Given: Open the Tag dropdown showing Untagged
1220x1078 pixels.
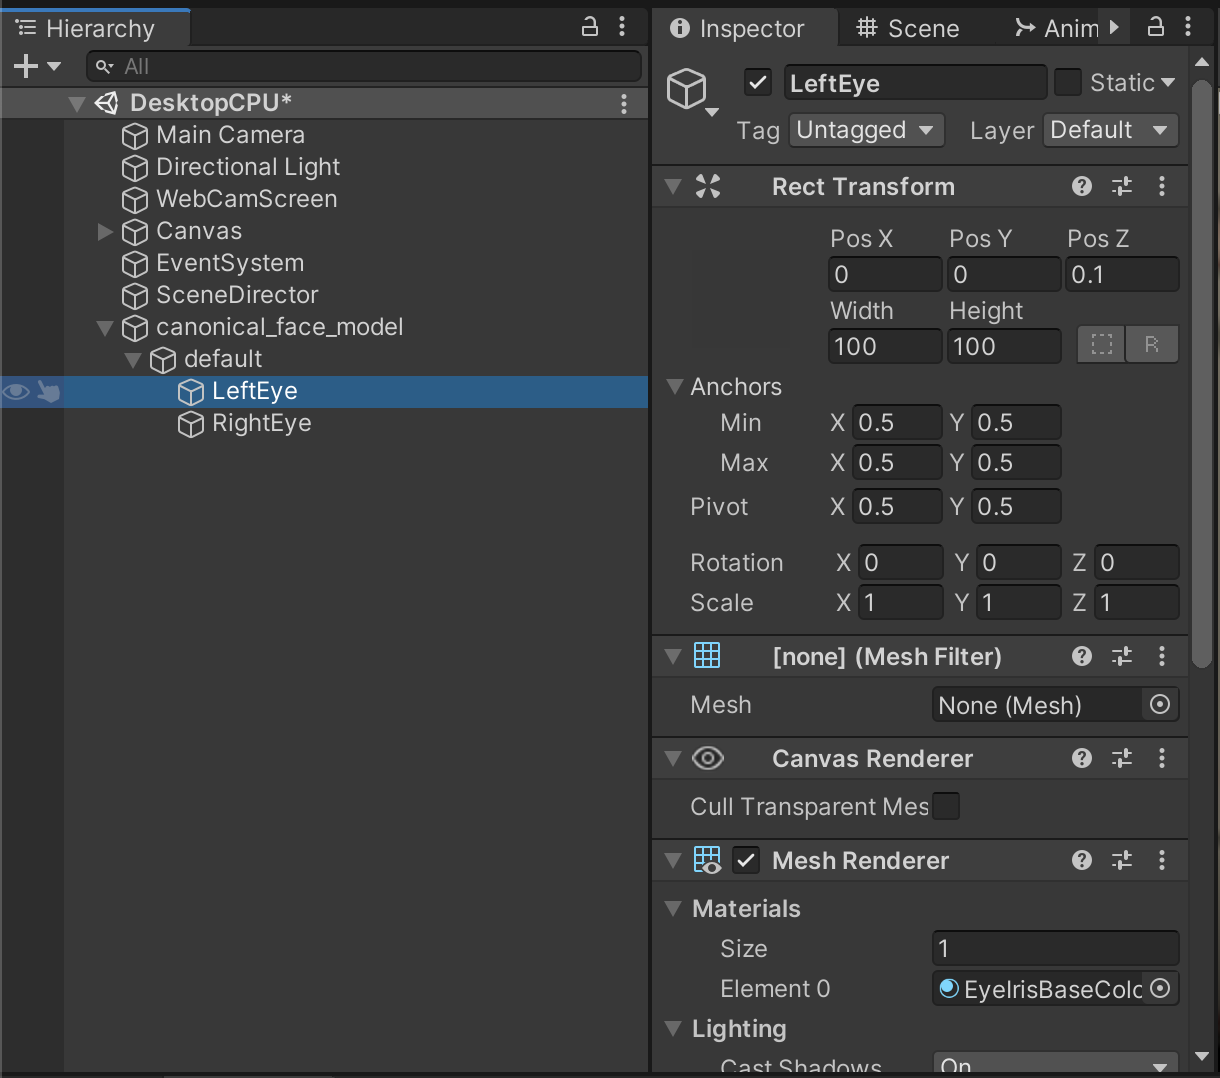Looking at the screenshot, I should pyautogui.click(x=866, y=130).
